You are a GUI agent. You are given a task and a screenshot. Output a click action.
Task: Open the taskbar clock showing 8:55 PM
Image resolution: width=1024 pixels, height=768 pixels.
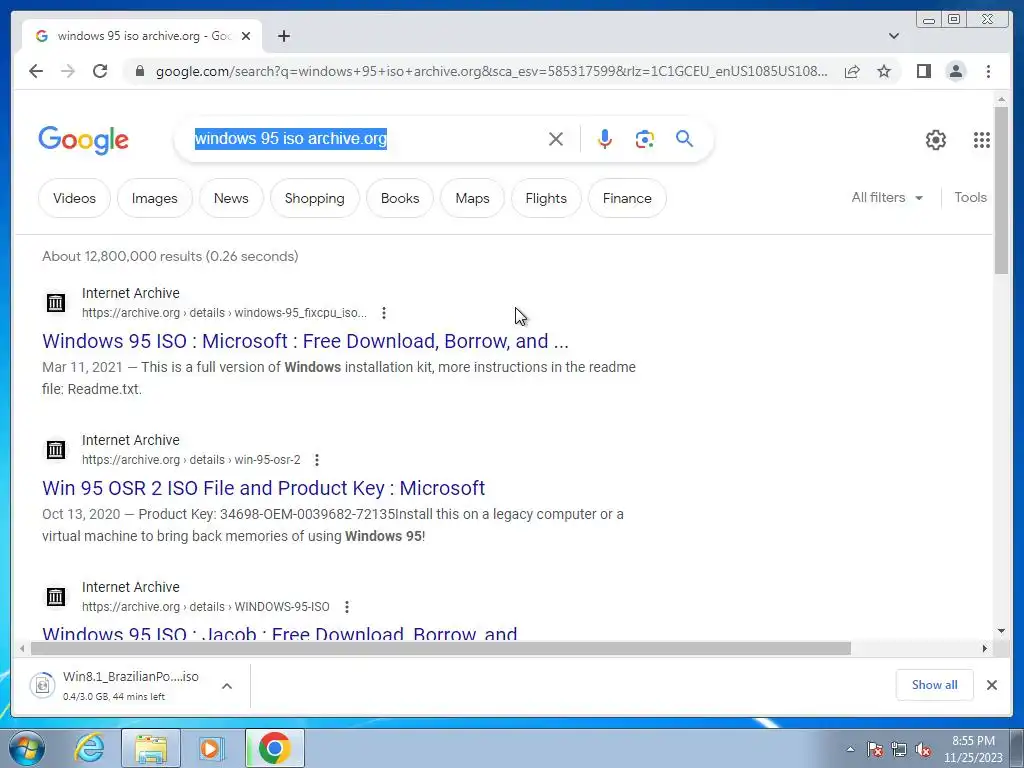point(973,749)
